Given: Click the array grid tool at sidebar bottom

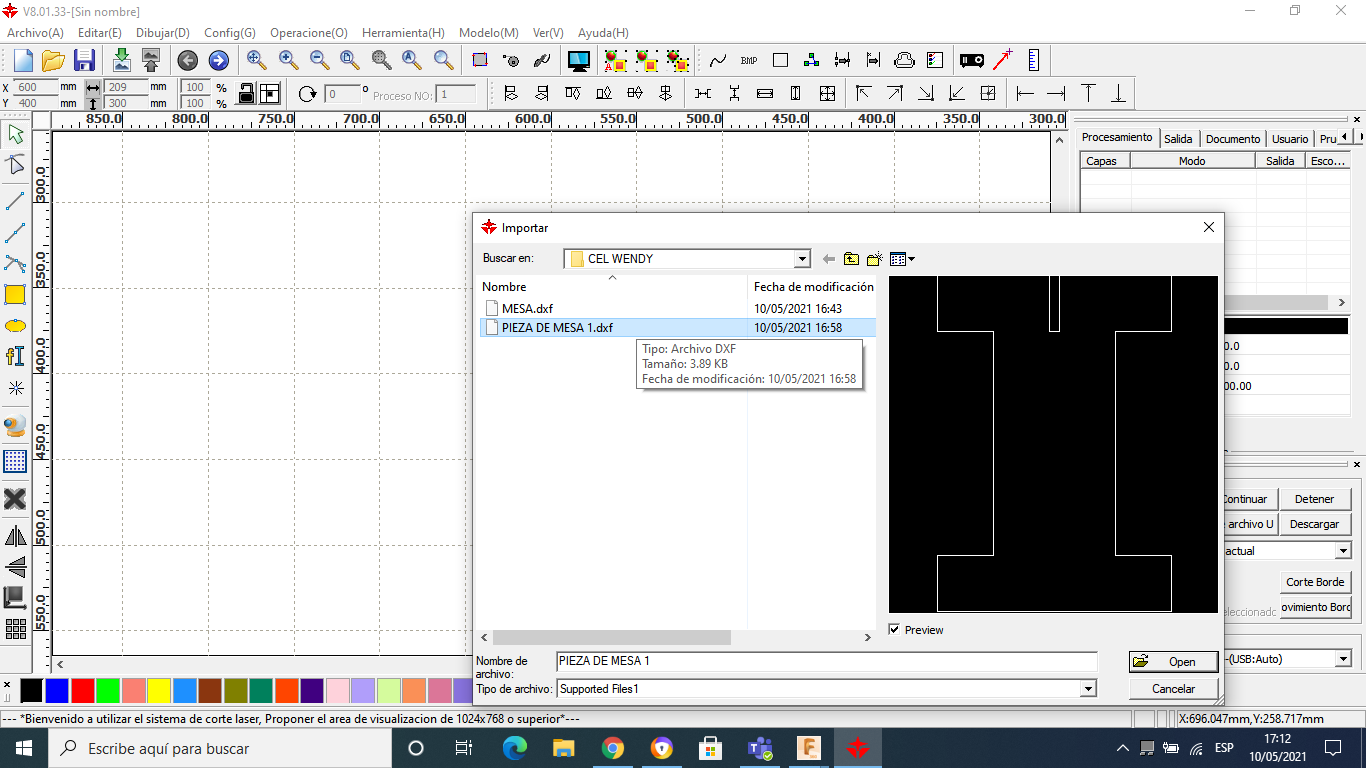Looking at the screenshot, I should pos(15,629).
